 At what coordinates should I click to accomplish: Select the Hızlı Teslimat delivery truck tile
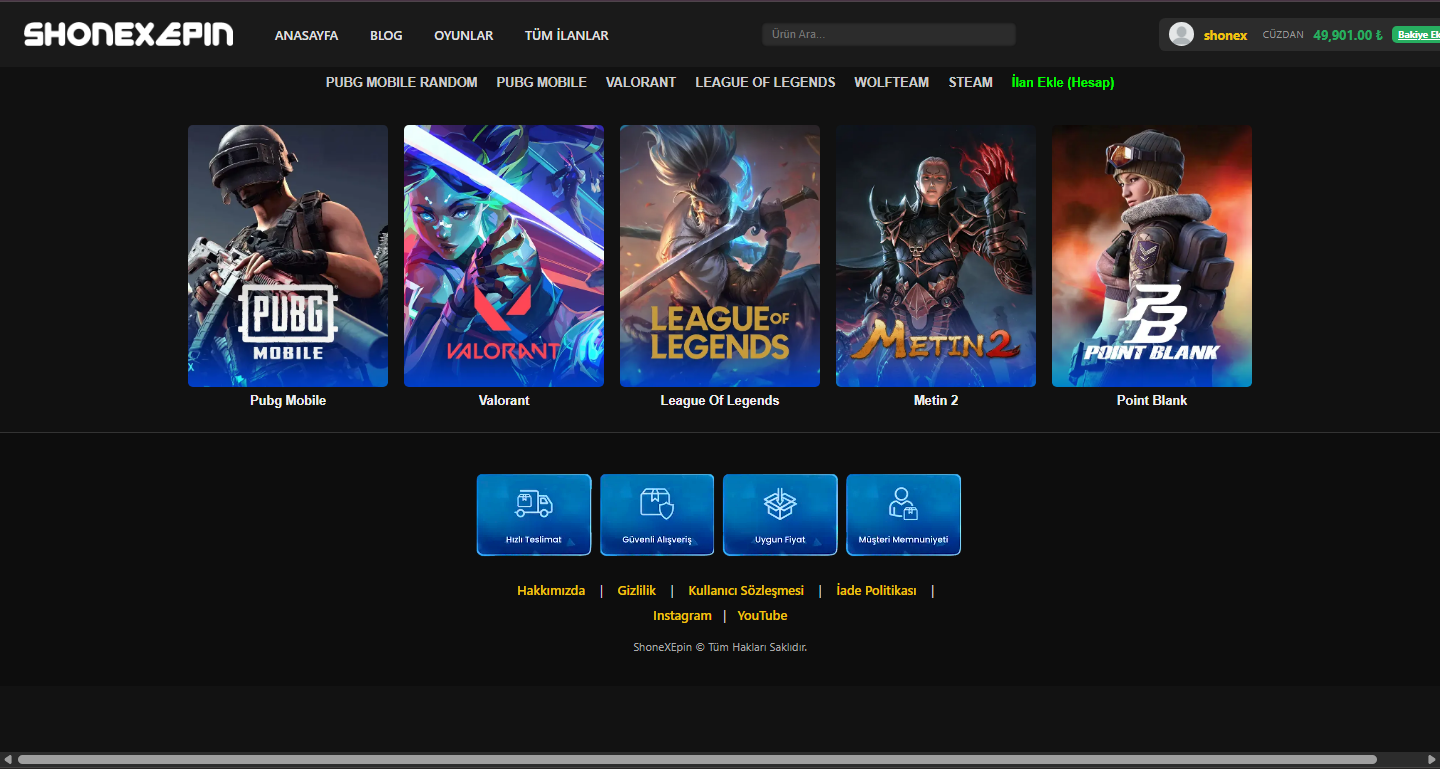534,515
